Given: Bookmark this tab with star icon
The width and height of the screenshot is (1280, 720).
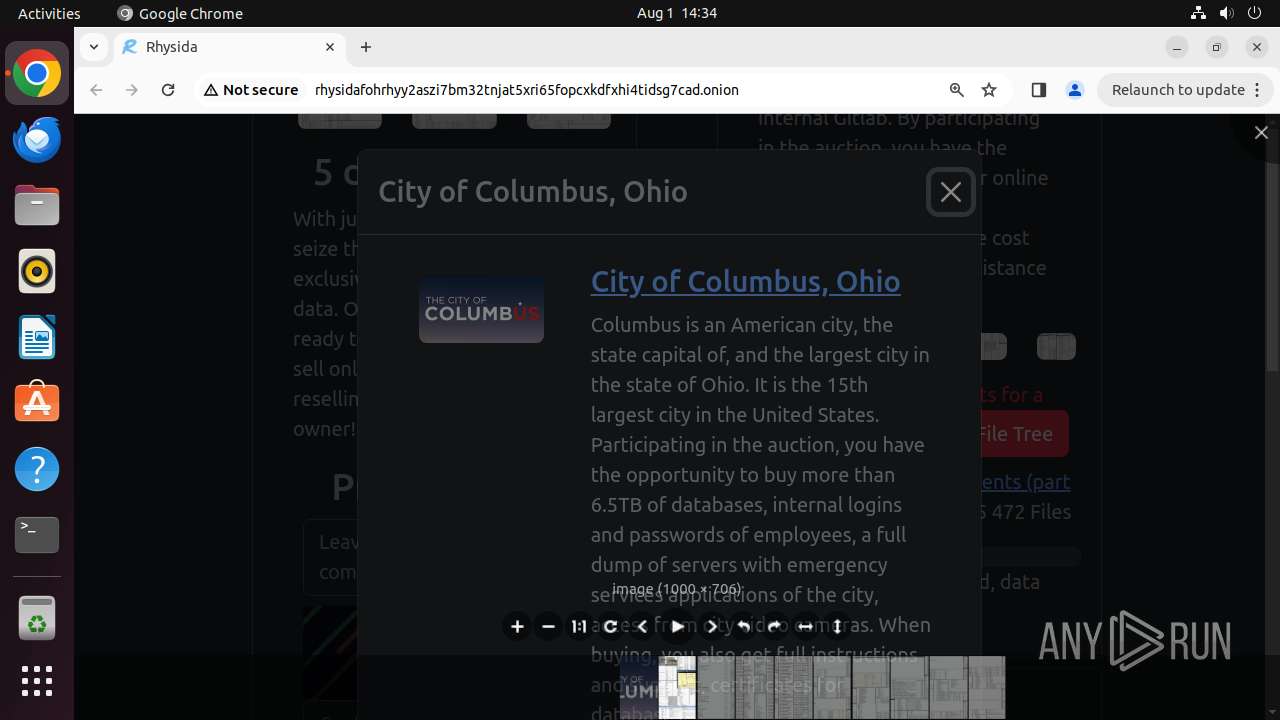Looking at the screenshot, I should click(x=989, y=90).
